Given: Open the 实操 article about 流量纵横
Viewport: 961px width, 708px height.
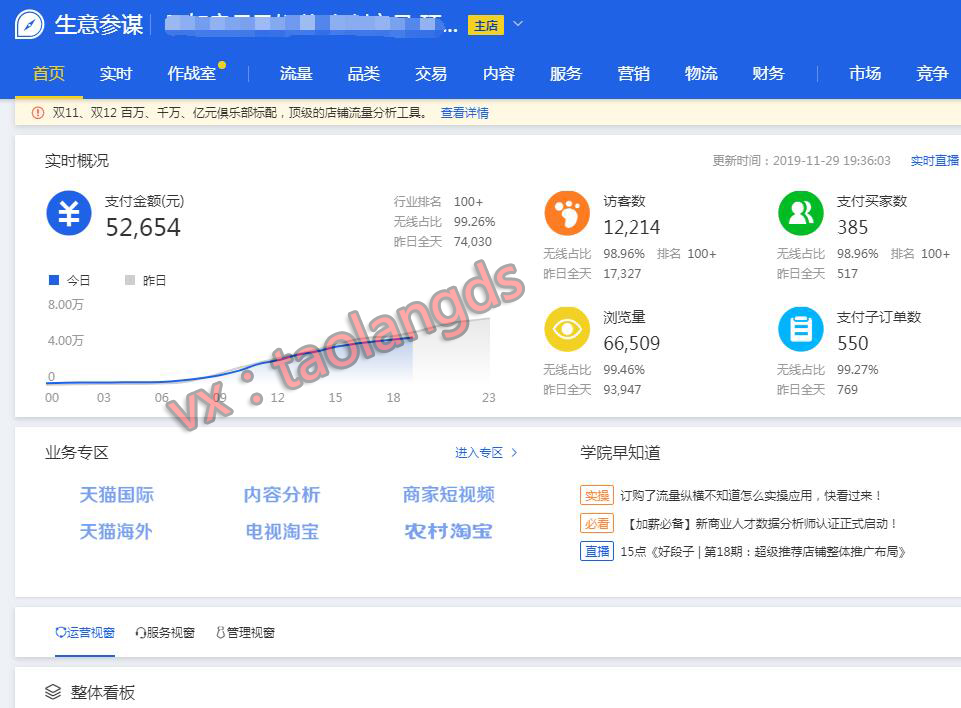Looking at the screenshot, I should click(x=751, y=495).
